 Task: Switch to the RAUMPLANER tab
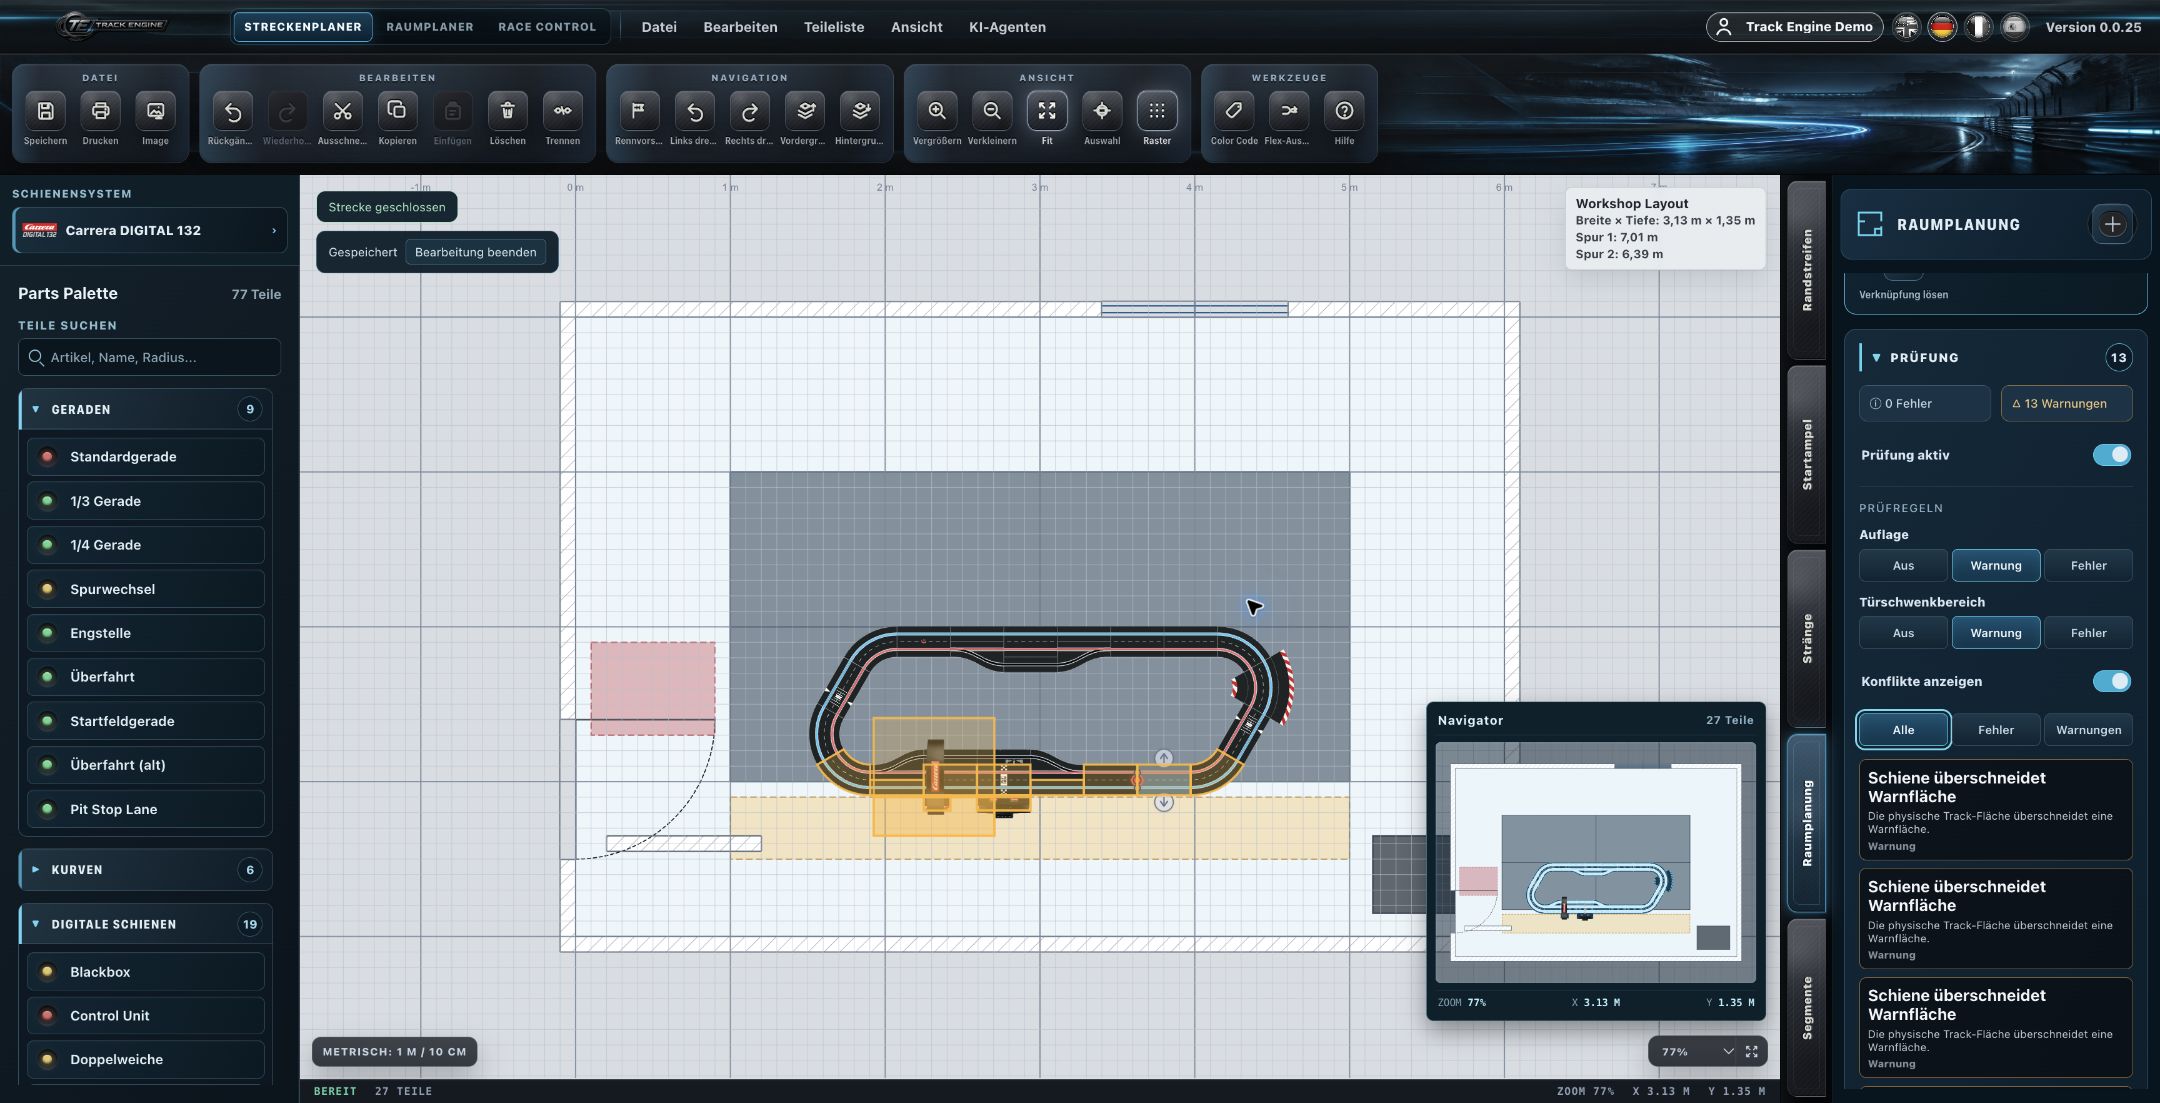(430, 27)
